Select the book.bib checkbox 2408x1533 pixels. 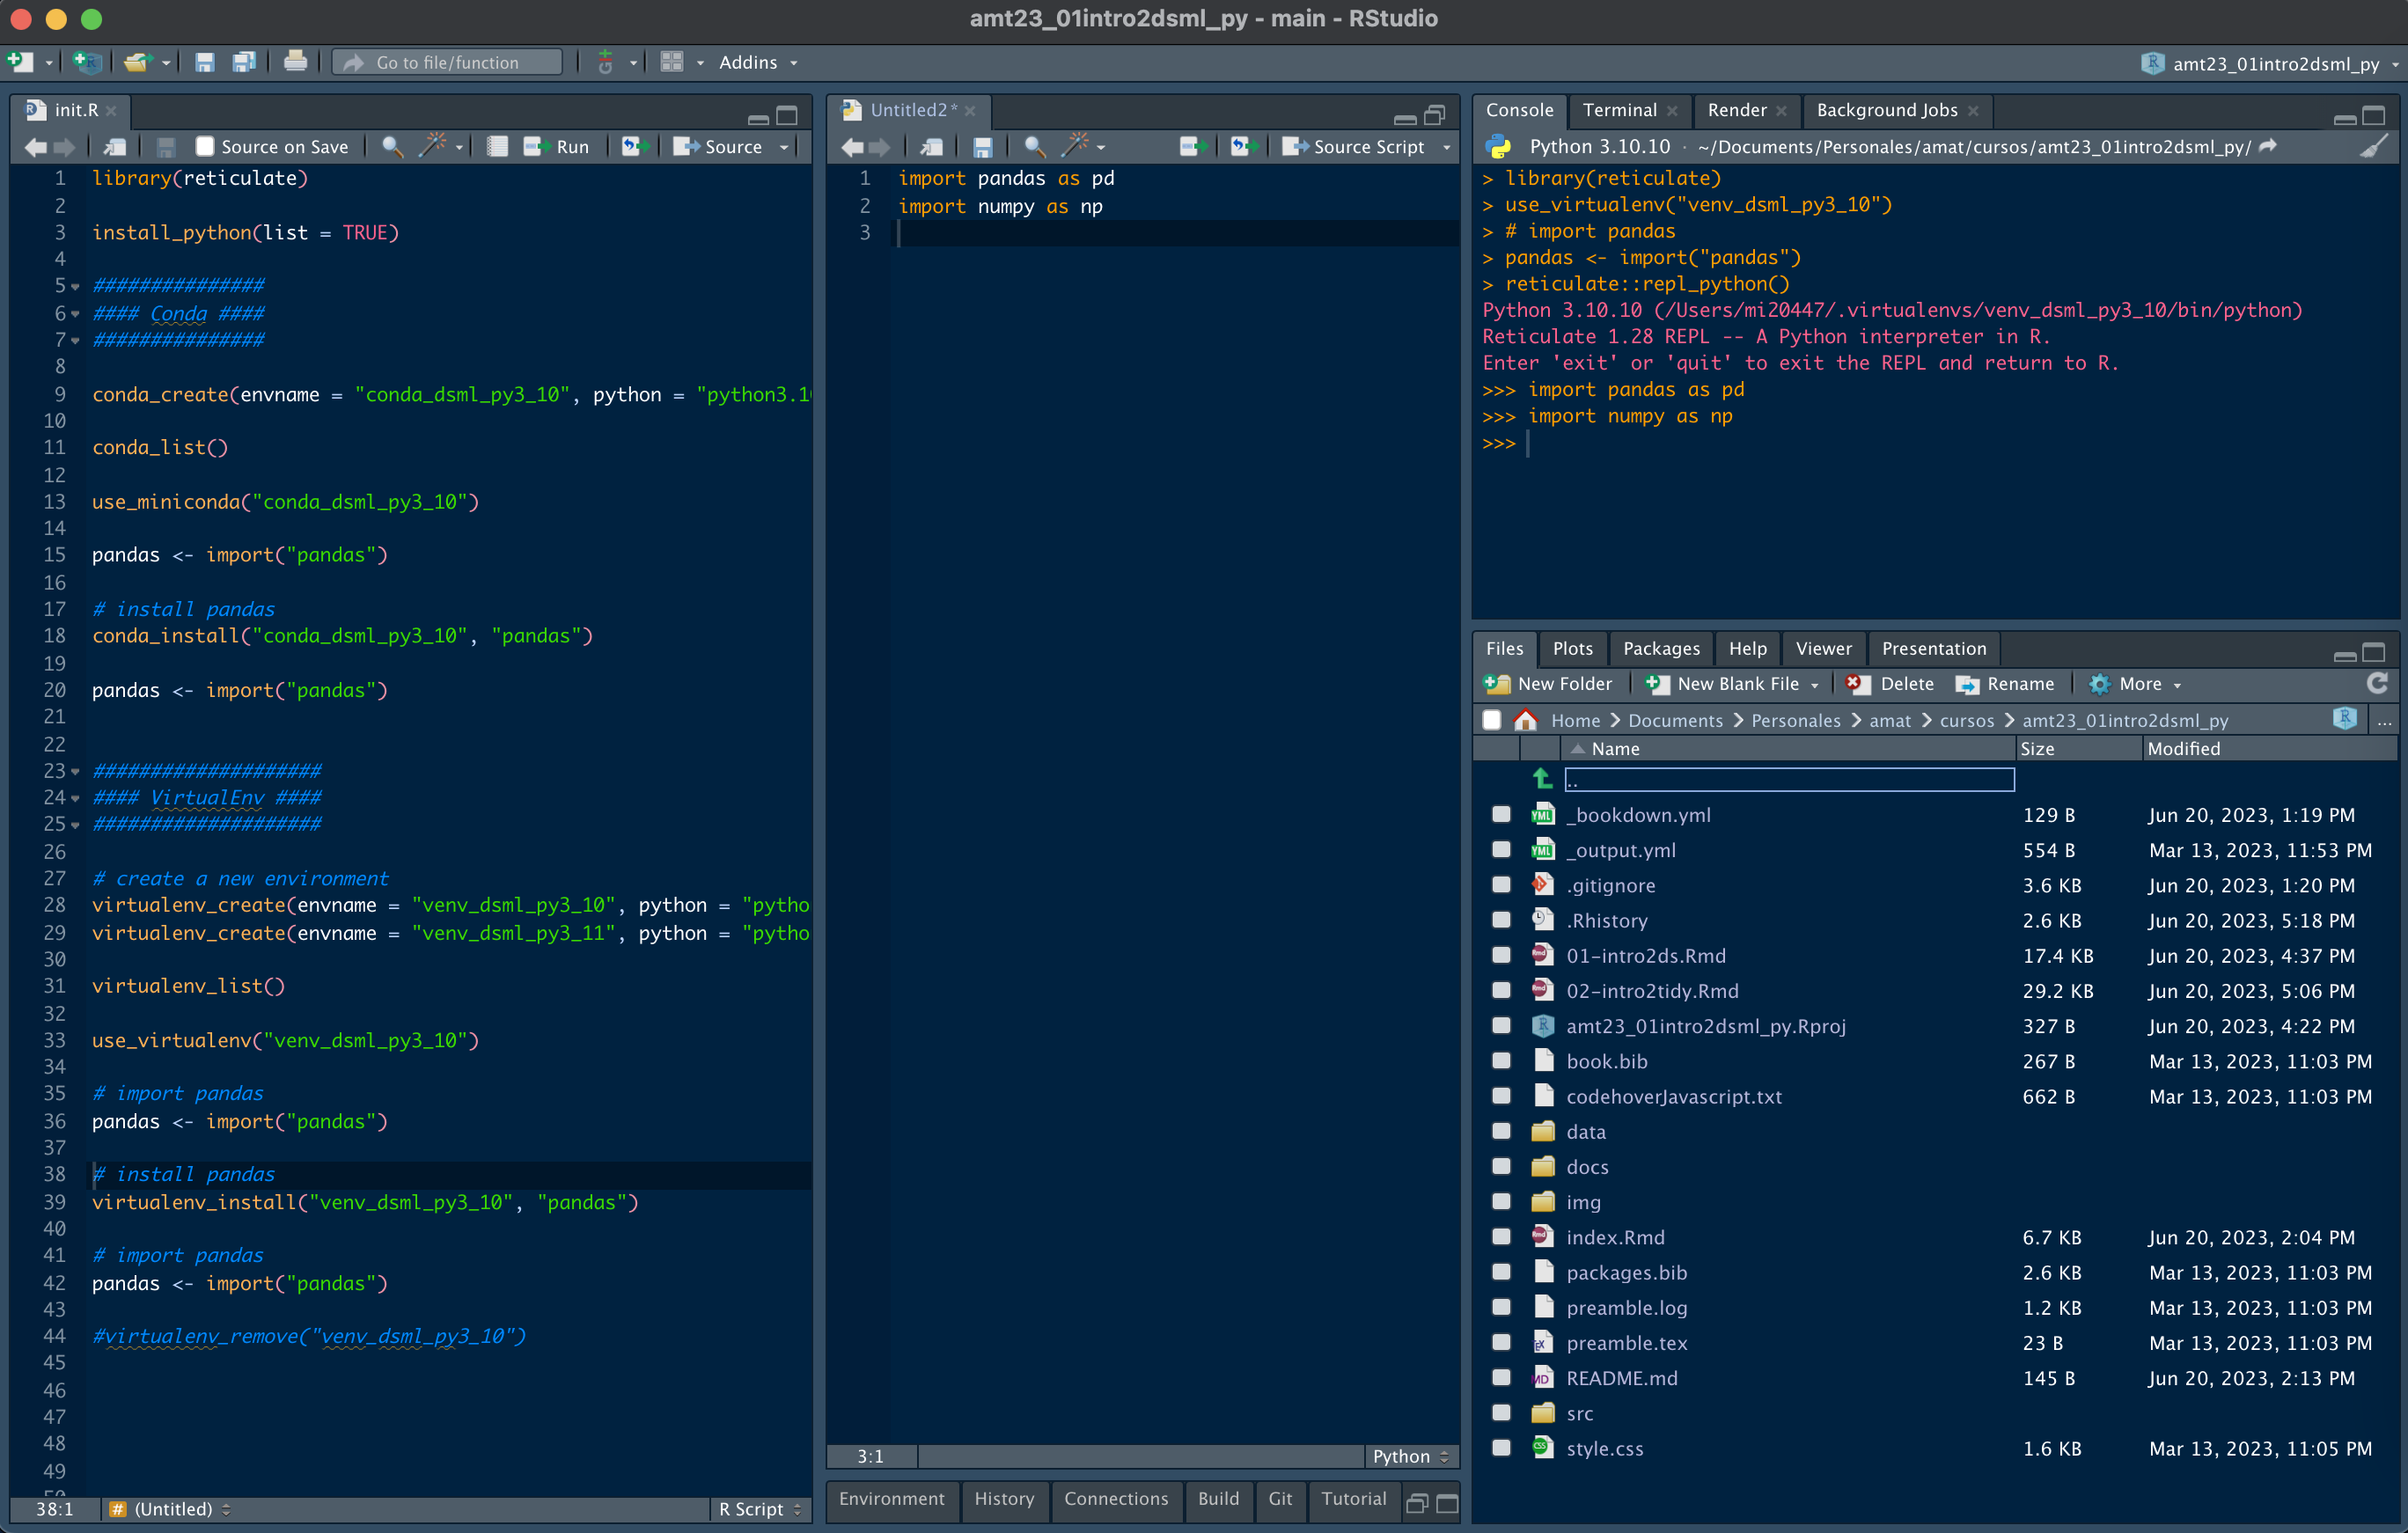tap(1501, 1060)
